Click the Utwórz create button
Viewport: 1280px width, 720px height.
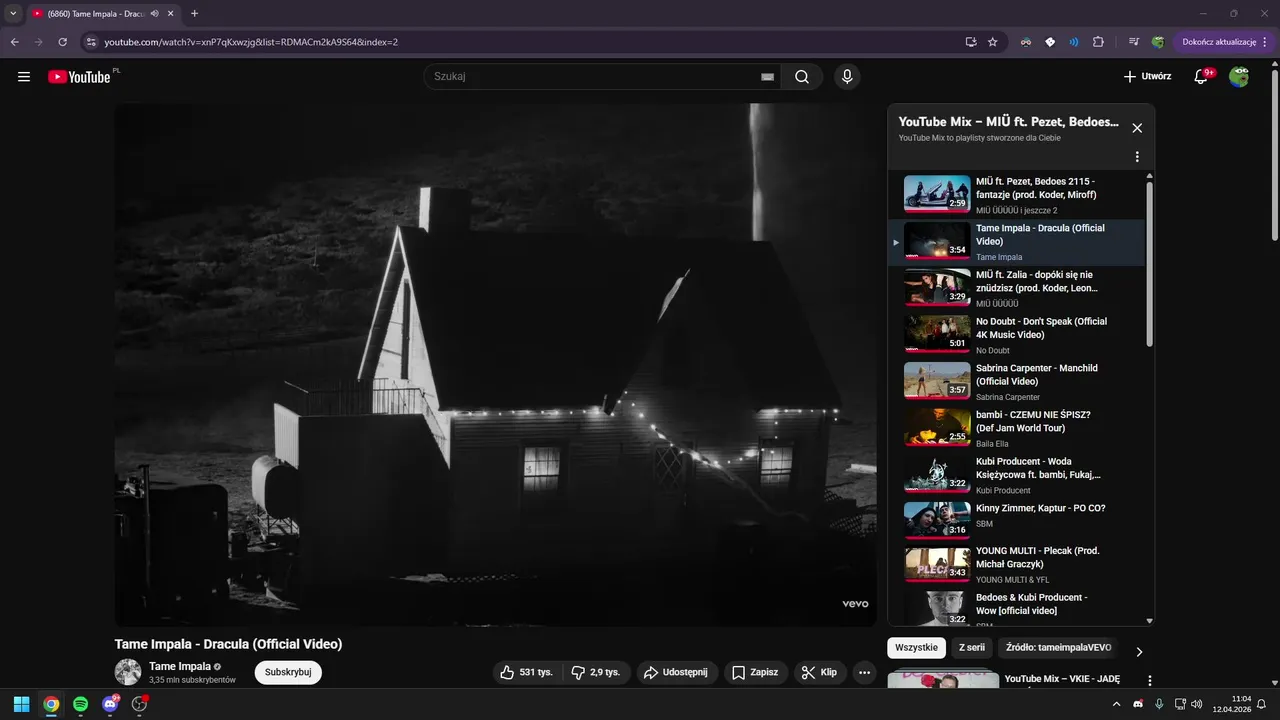point(1147,77)
